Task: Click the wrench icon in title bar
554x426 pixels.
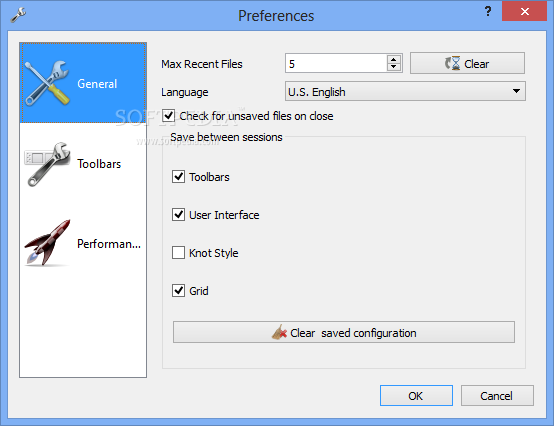Action: [18, 15]
